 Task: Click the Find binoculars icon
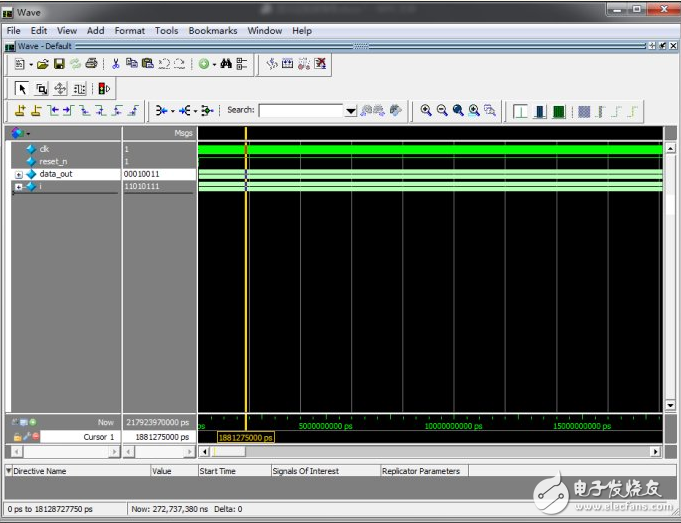coord(226,64)
